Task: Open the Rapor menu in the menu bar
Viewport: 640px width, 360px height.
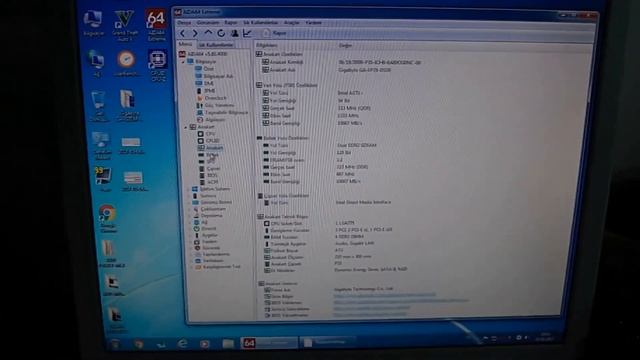Action: click(x=231, y=23)
